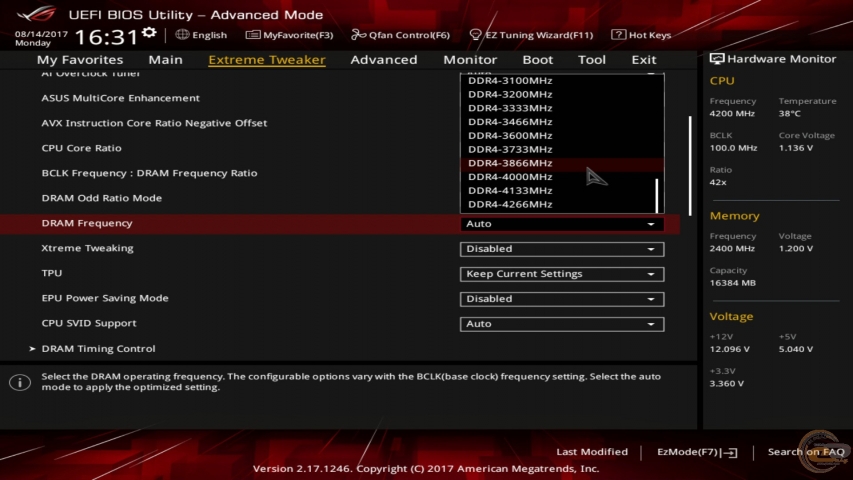Viewport: 853px width, 480px height.
Task: Go to the Boot tab
Action: point(537,59)
